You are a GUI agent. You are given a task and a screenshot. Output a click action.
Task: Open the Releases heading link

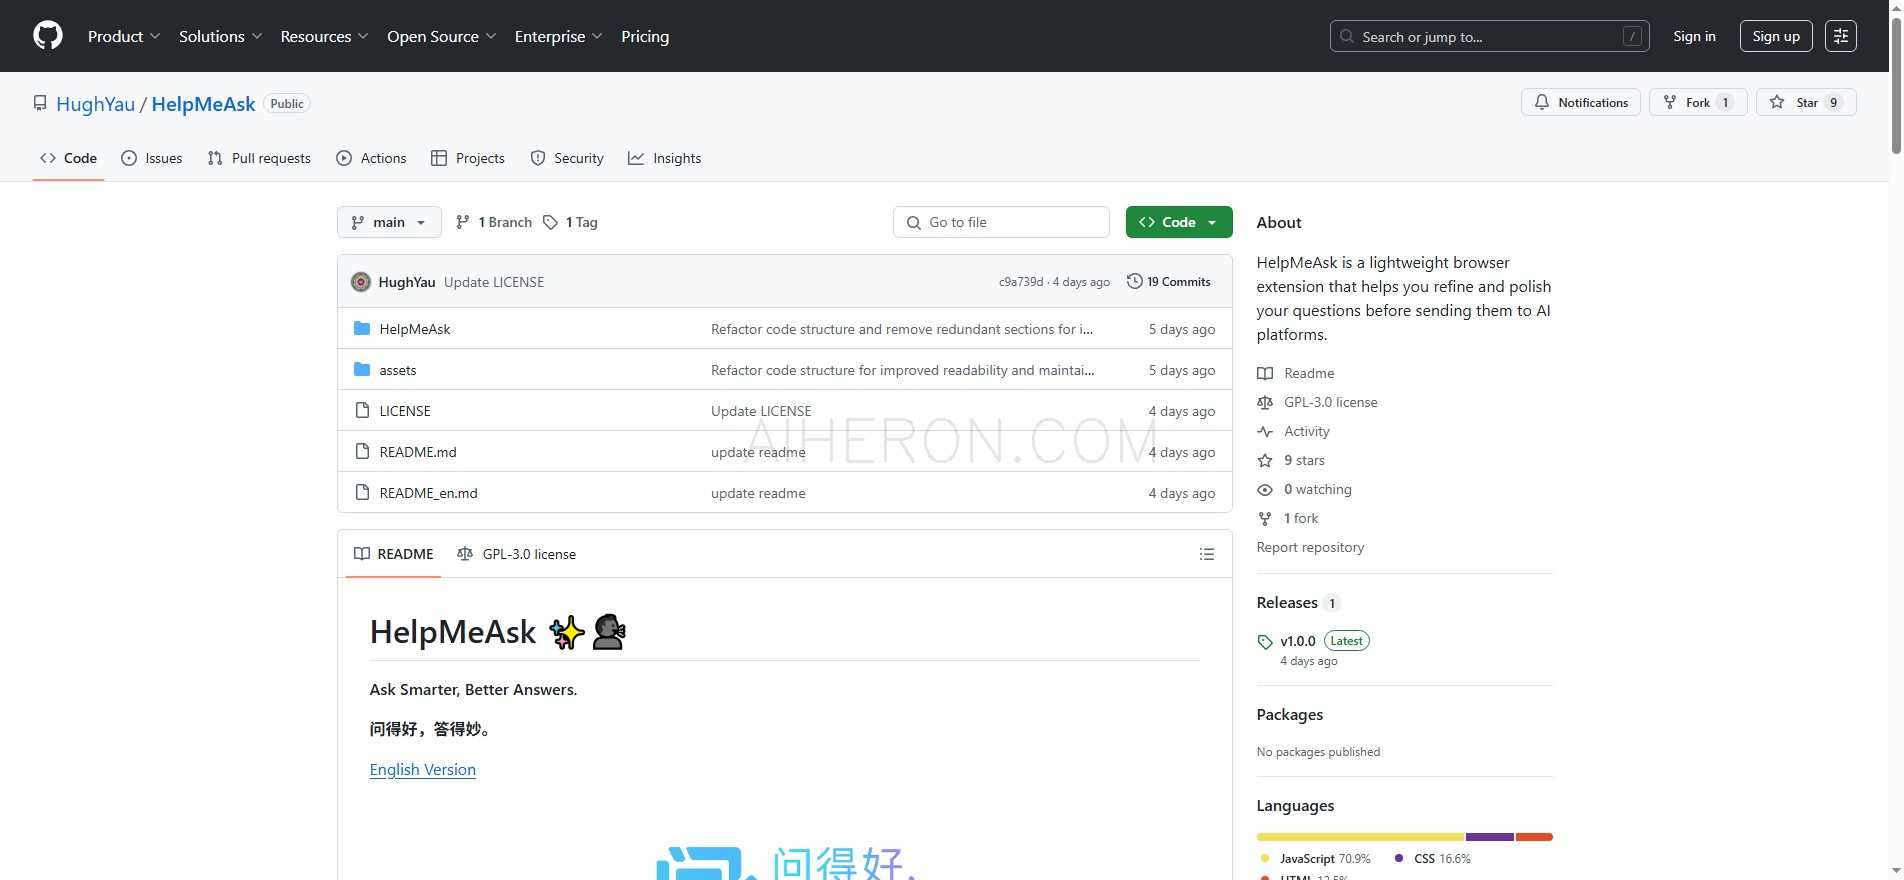[1298, 602]
